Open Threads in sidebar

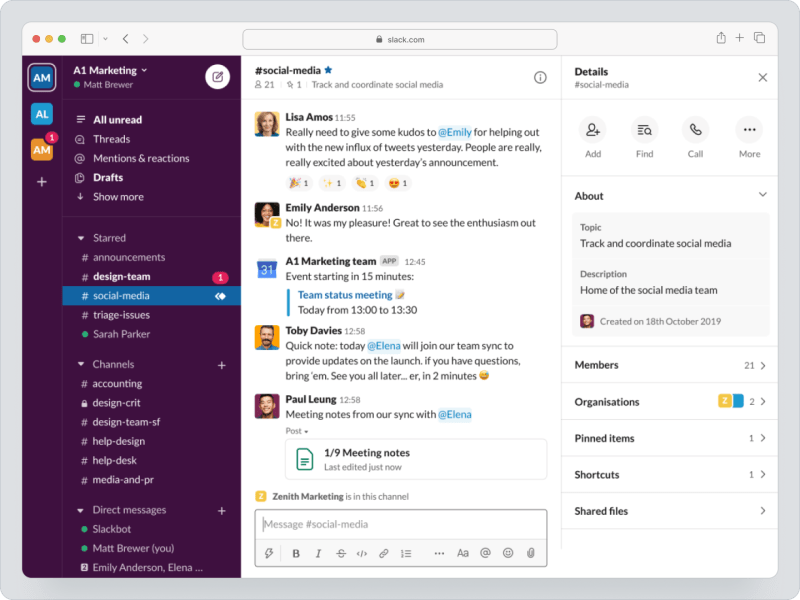(111, 139)
